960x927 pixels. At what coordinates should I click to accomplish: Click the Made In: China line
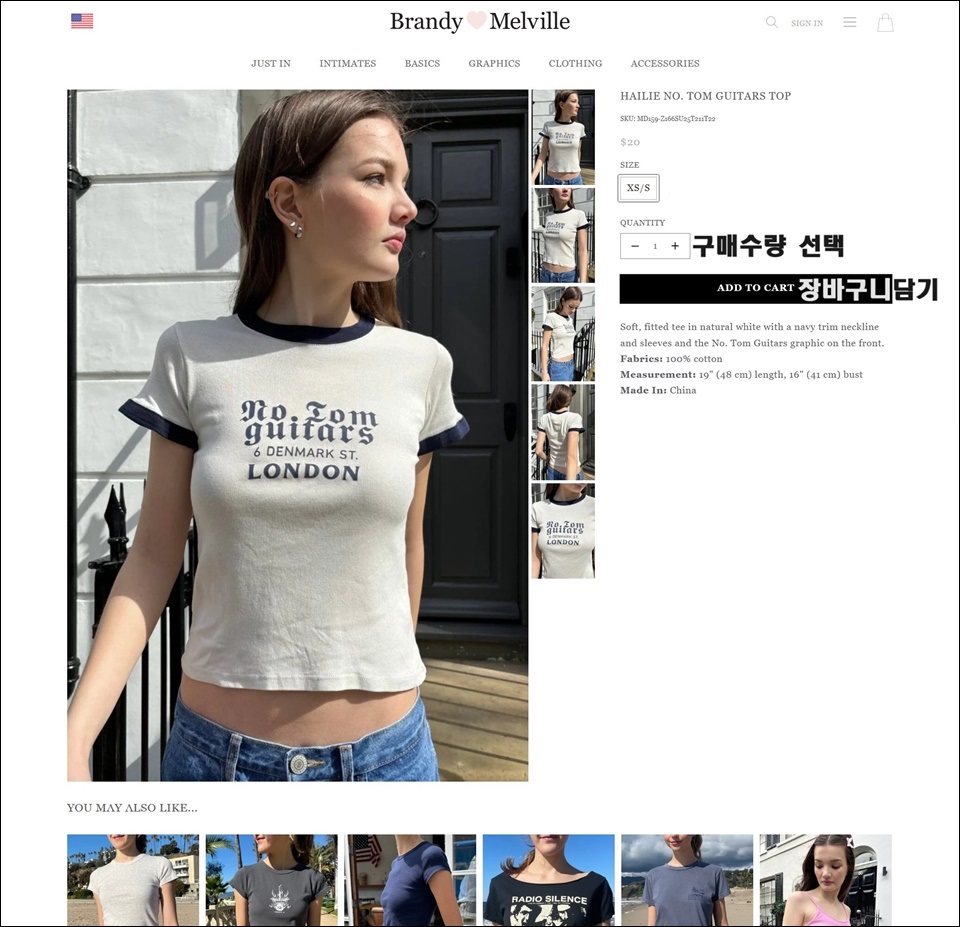(x=658, y=390)
